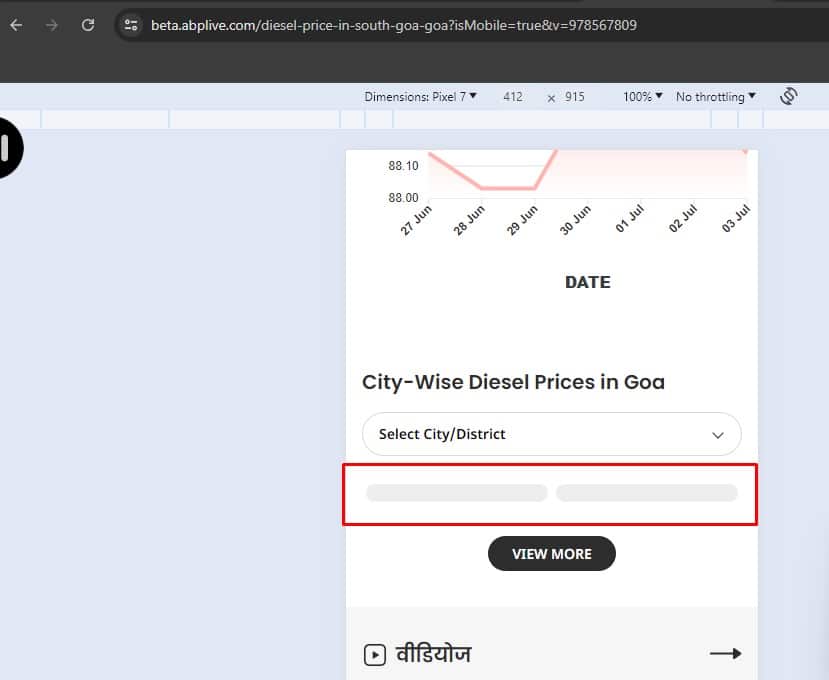This screenshot has height=680, width=829.
Task: Click the browser forward arrow
Action: tap(52, 25)
